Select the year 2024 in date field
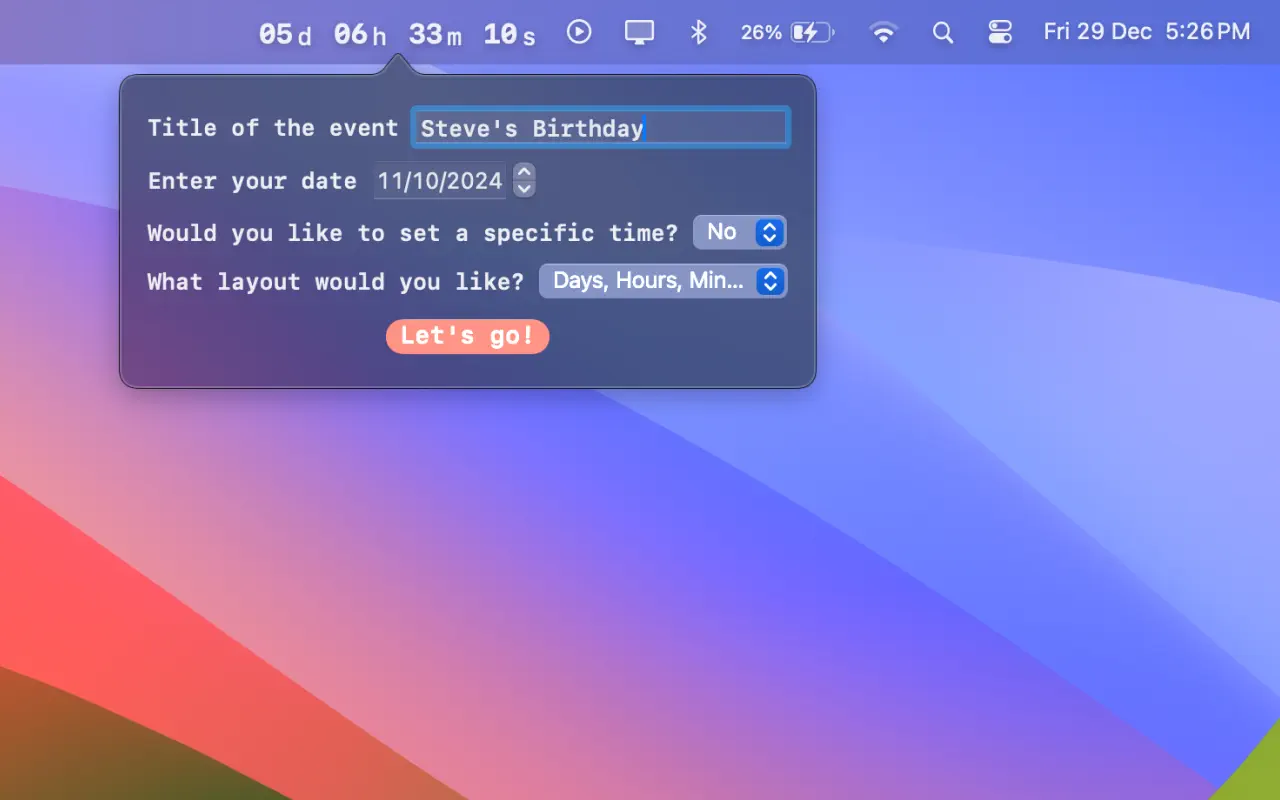1280x800 pixels. click(x=470, y=181)
